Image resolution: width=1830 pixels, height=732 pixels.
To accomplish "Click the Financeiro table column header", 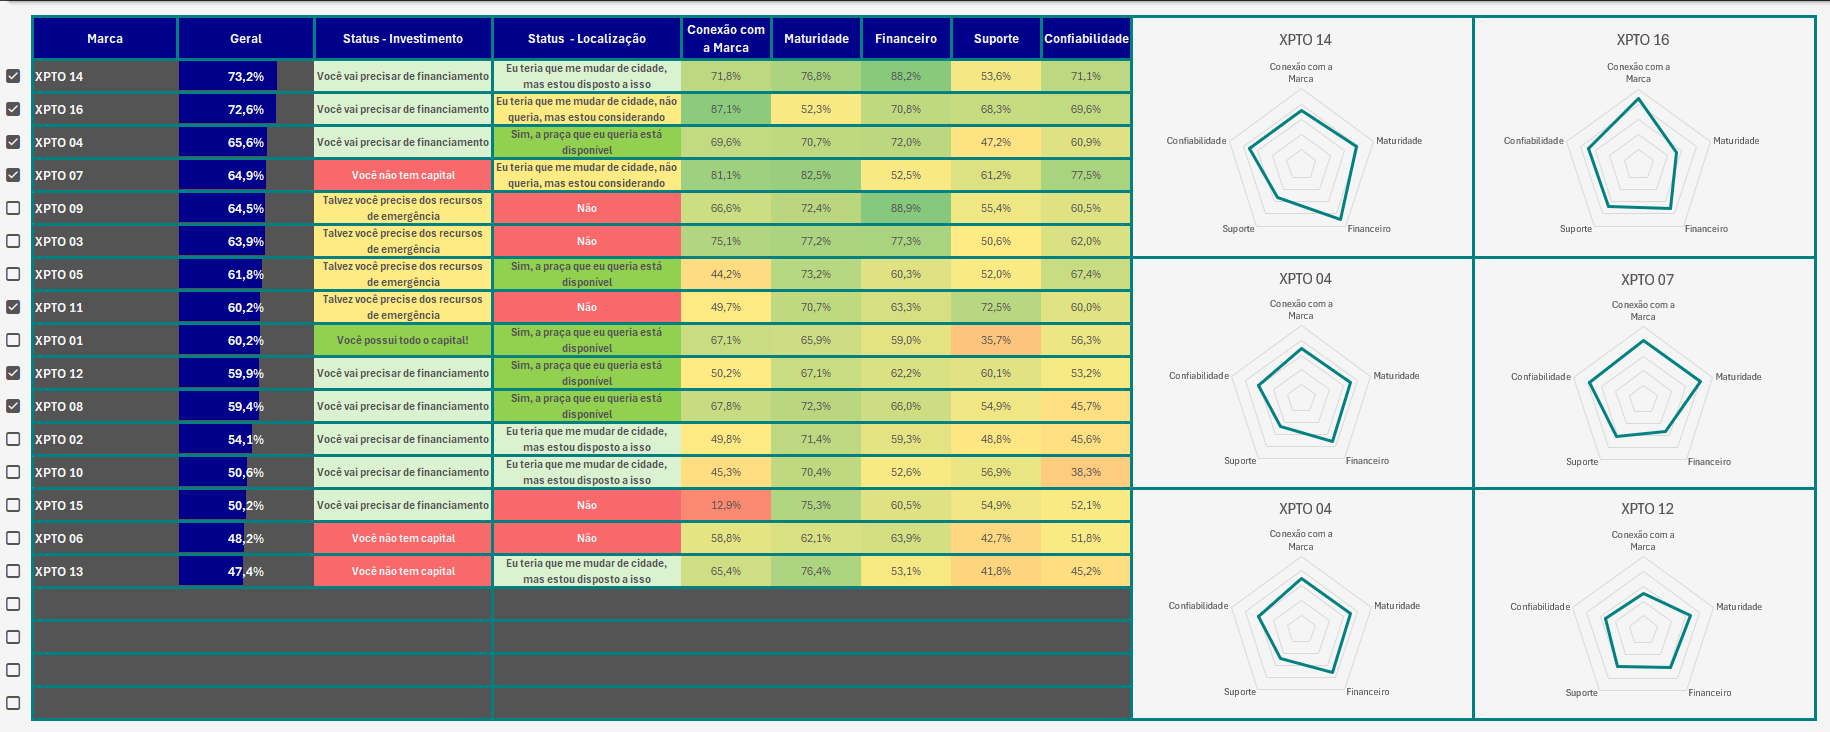I will [906, 39].
